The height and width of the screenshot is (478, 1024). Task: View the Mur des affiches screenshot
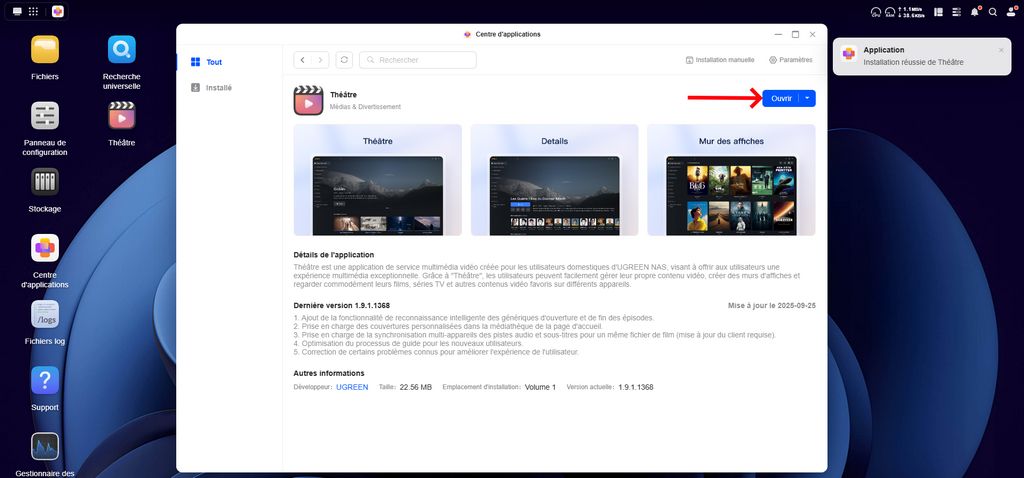click(x=731, y=180)
